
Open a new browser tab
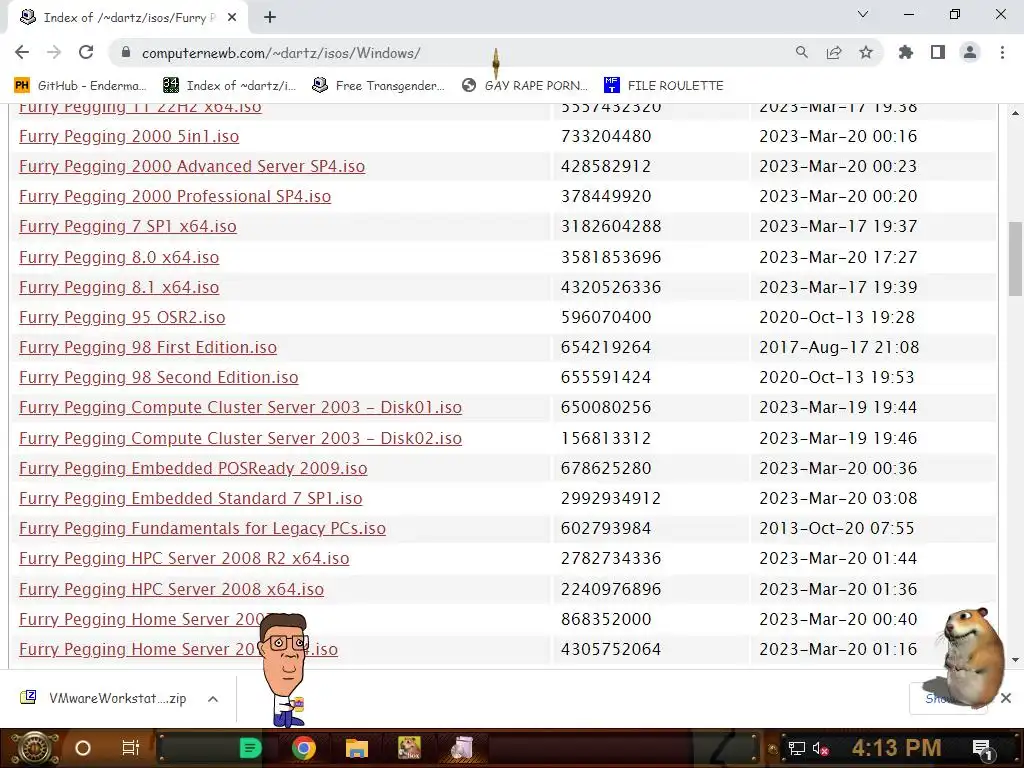(x=270, y=18)
